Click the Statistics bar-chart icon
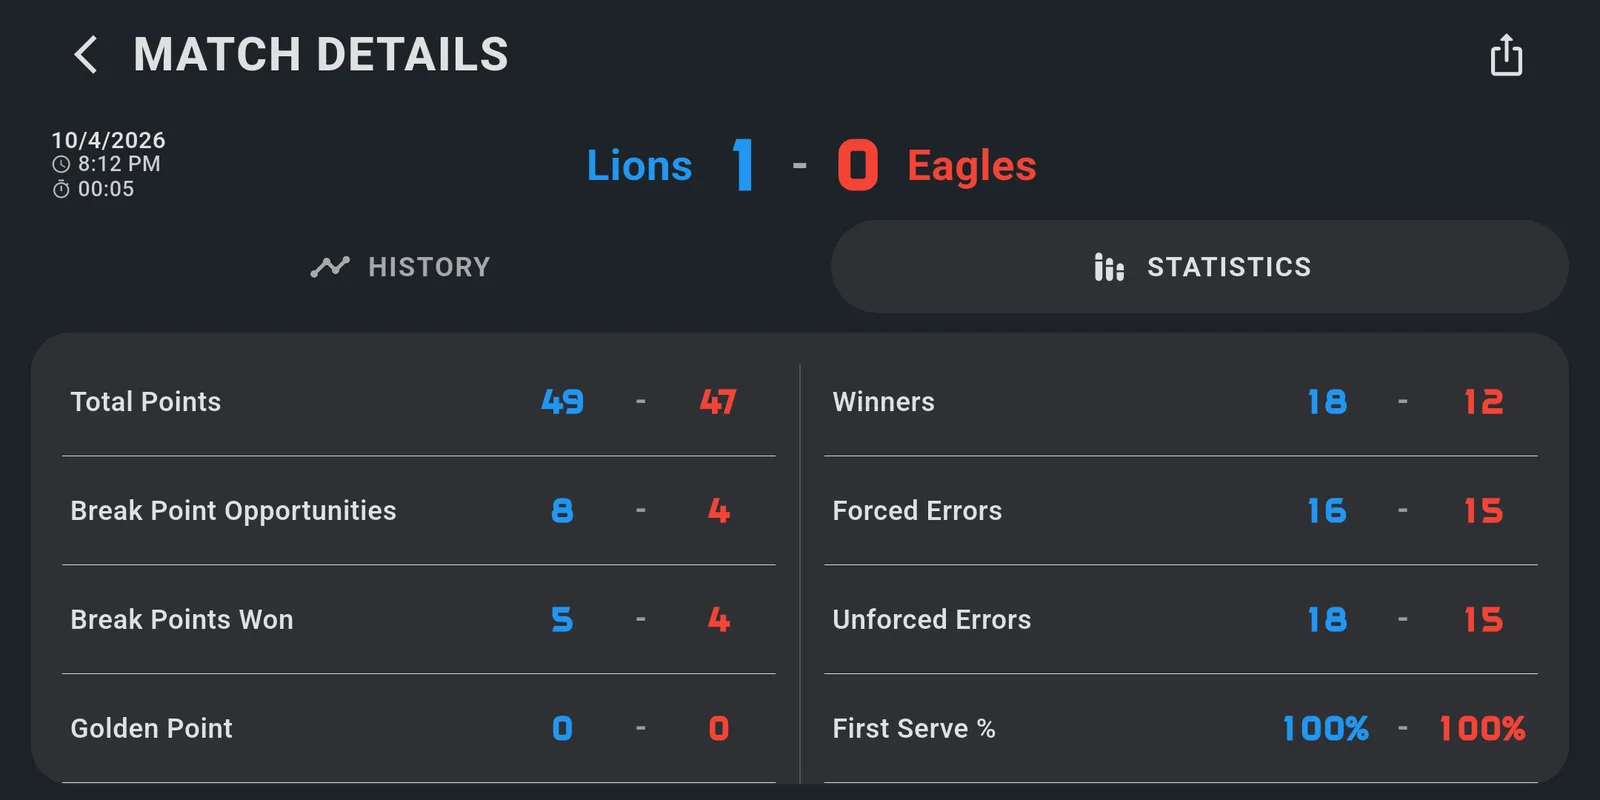Viewport: 1600px width, 800px height. [1109, 267]
